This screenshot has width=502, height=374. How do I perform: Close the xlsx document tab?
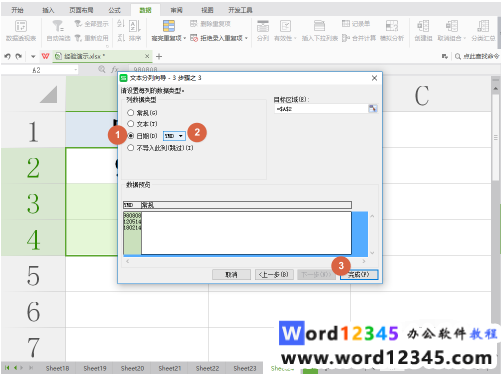pos(147,56)
